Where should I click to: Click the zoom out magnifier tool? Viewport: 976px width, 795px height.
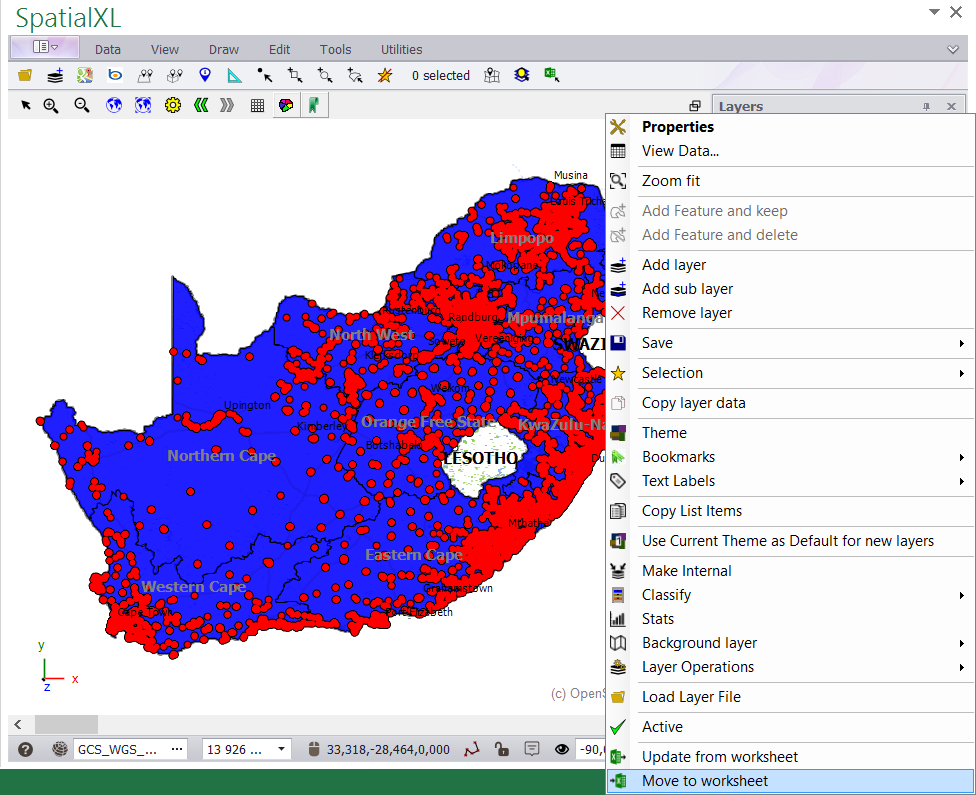pos(82,105)
